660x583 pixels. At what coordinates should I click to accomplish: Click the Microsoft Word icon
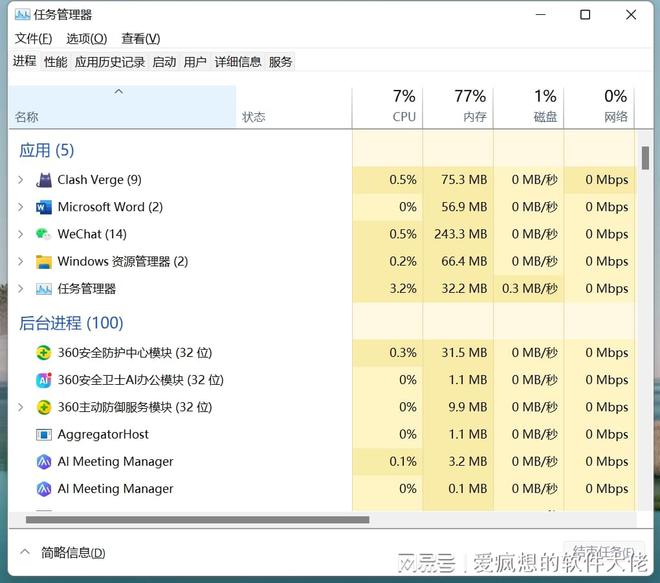44,207
